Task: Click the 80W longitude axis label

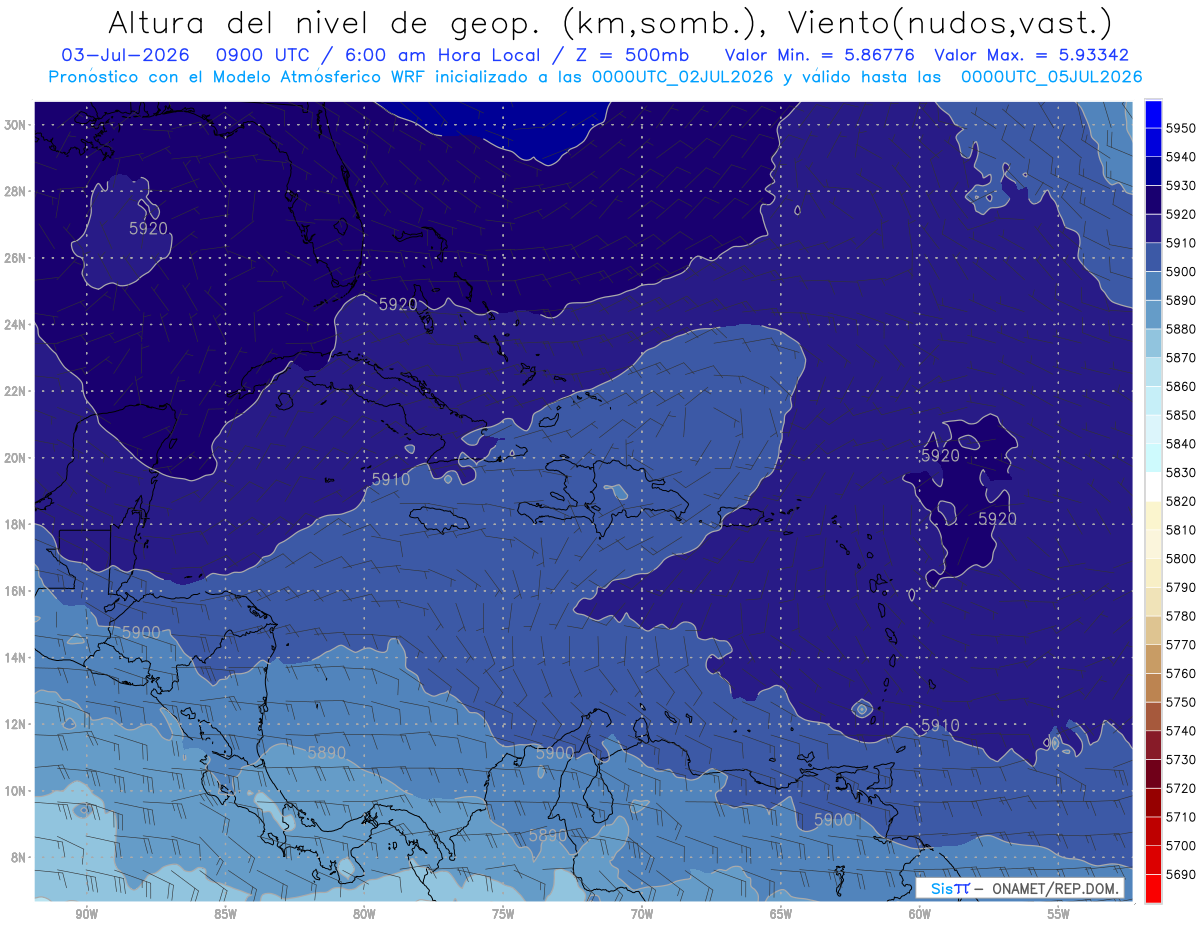Action: pyautogui.click(x=364, y=914)
